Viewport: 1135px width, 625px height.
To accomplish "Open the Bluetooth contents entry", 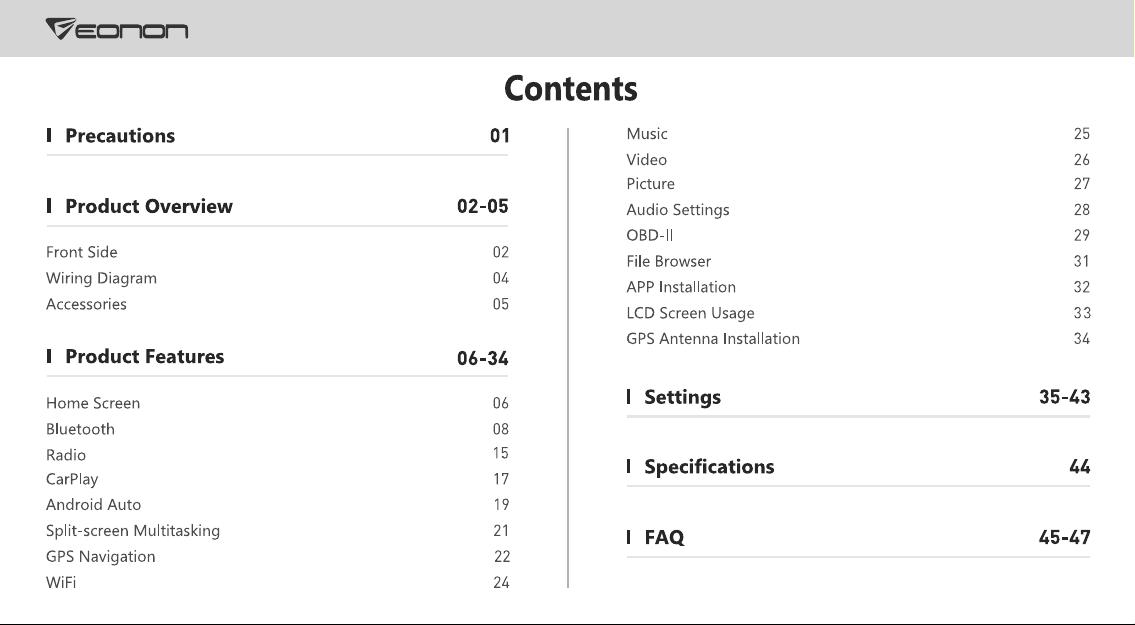I will (x=80, y=429).
